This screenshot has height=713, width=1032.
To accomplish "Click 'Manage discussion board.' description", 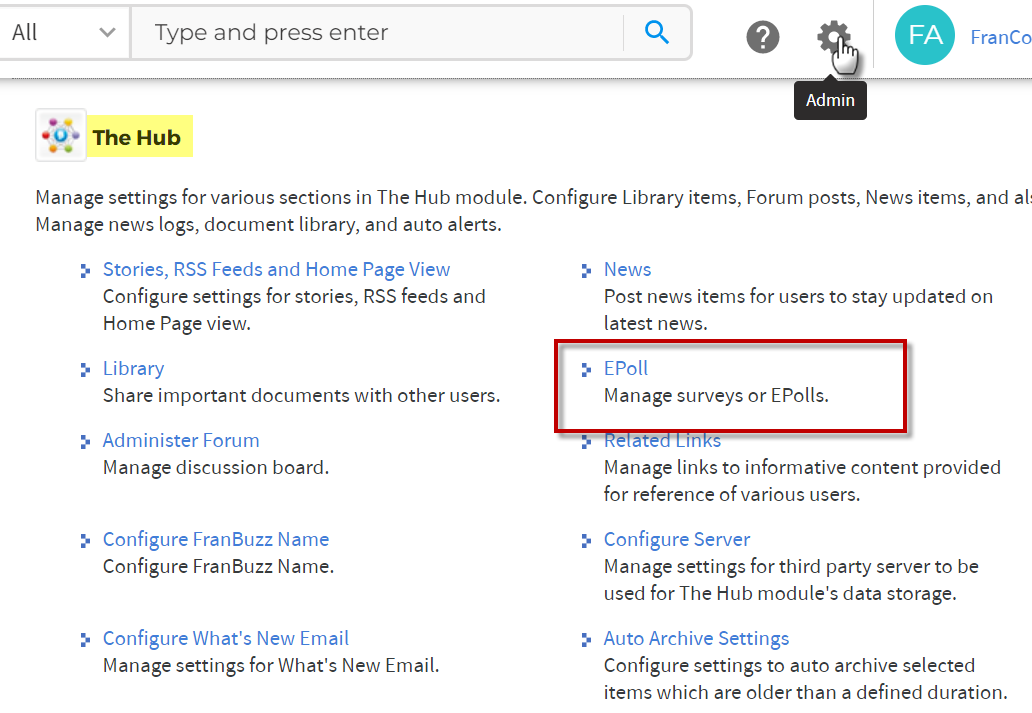I will 216,467.
